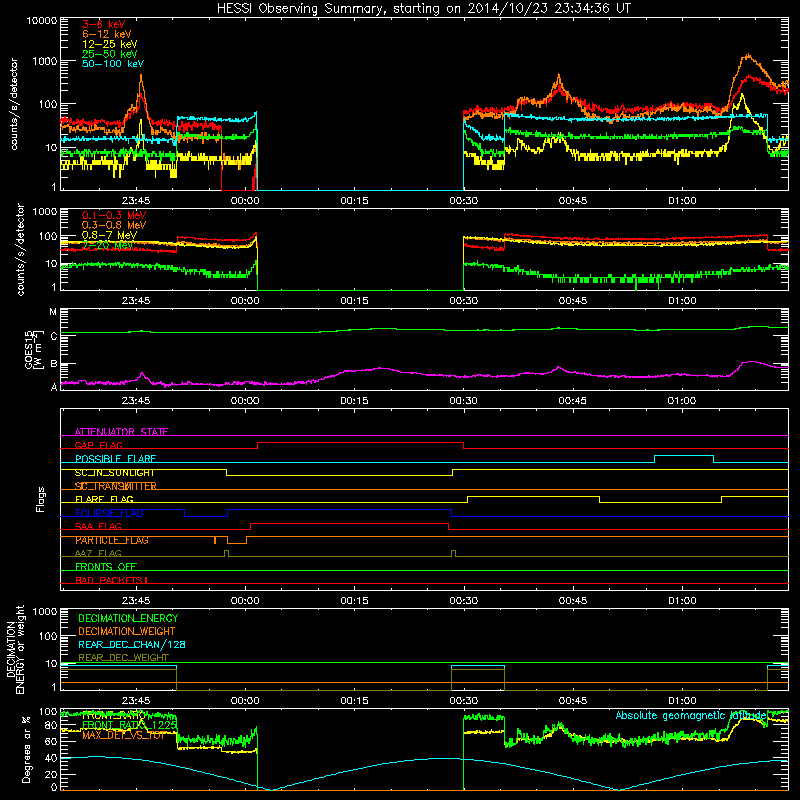The width and height of the screenshot is (800, 800).
Task: Select the REAR_DEC_CHAN/128 legend label
Action: 132,645
